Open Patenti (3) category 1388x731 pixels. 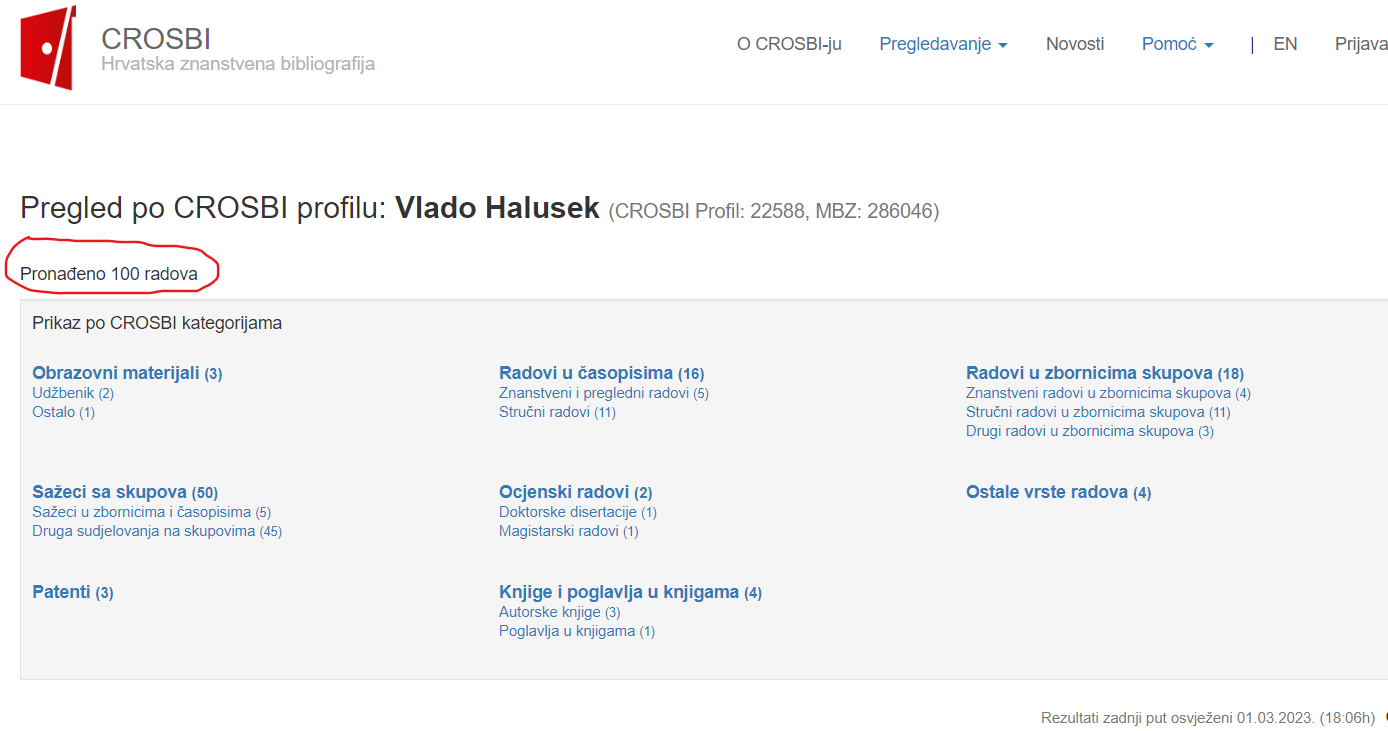(x=73, y=592)
